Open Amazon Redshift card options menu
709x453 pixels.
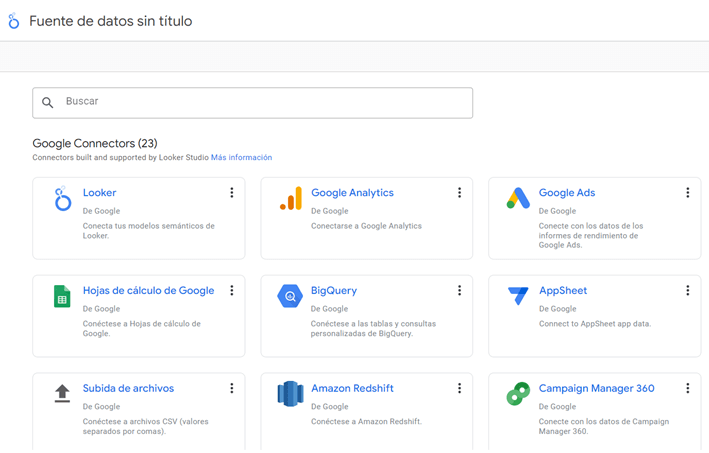(x=459, y=388)
